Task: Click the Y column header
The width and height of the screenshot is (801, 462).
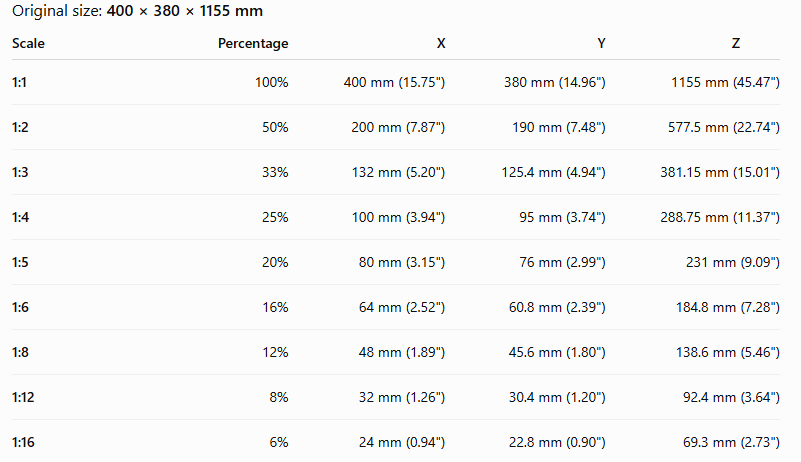Action: pos(601,43)
